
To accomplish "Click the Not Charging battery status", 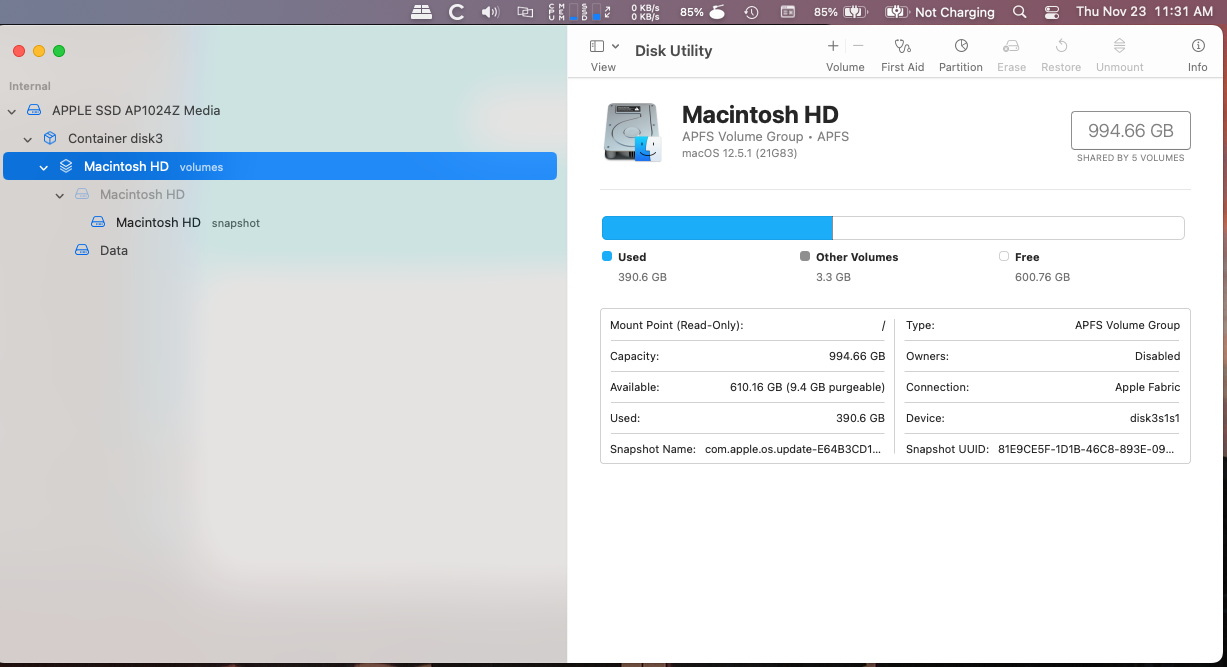I will tap(940, 12).
